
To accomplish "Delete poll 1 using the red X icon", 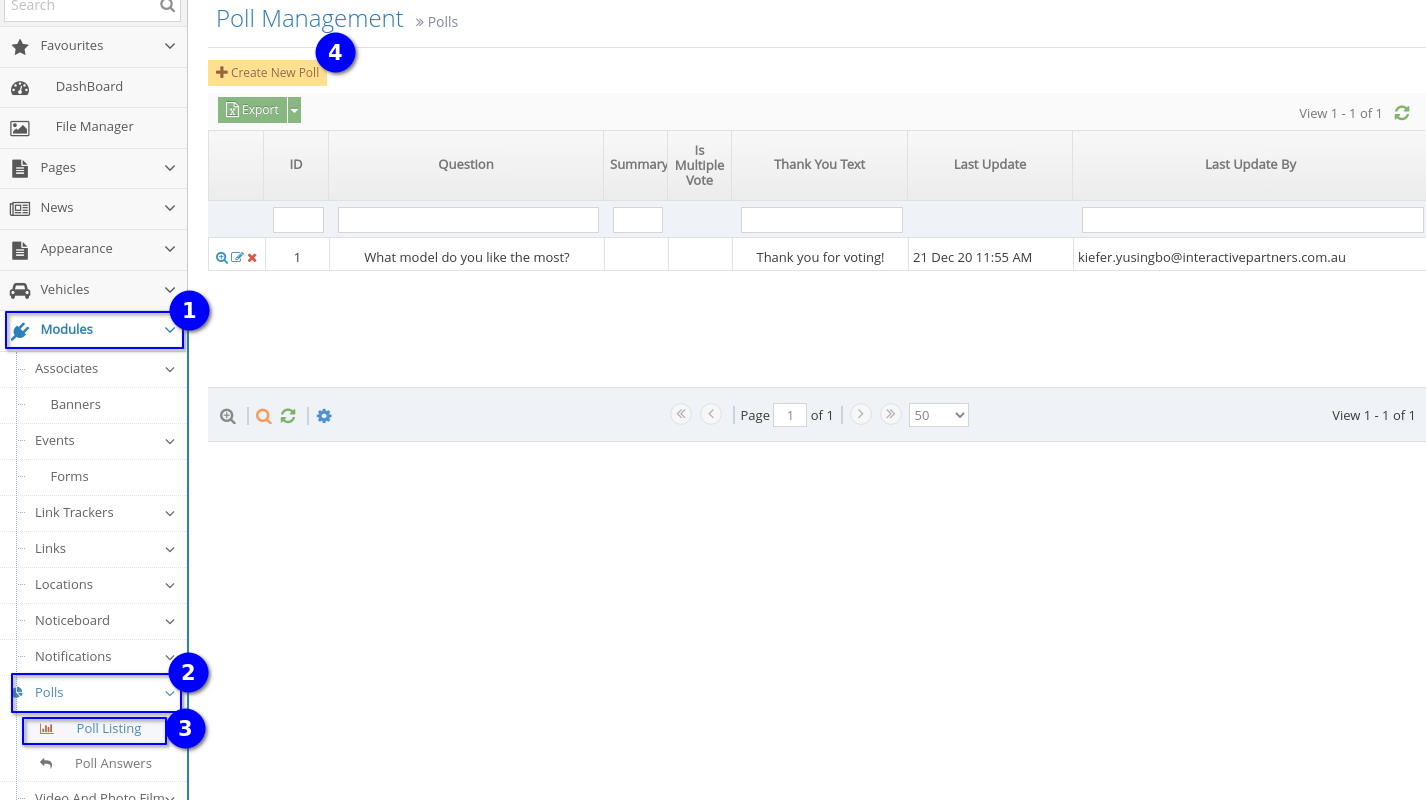I will click(x=252, y=257).
